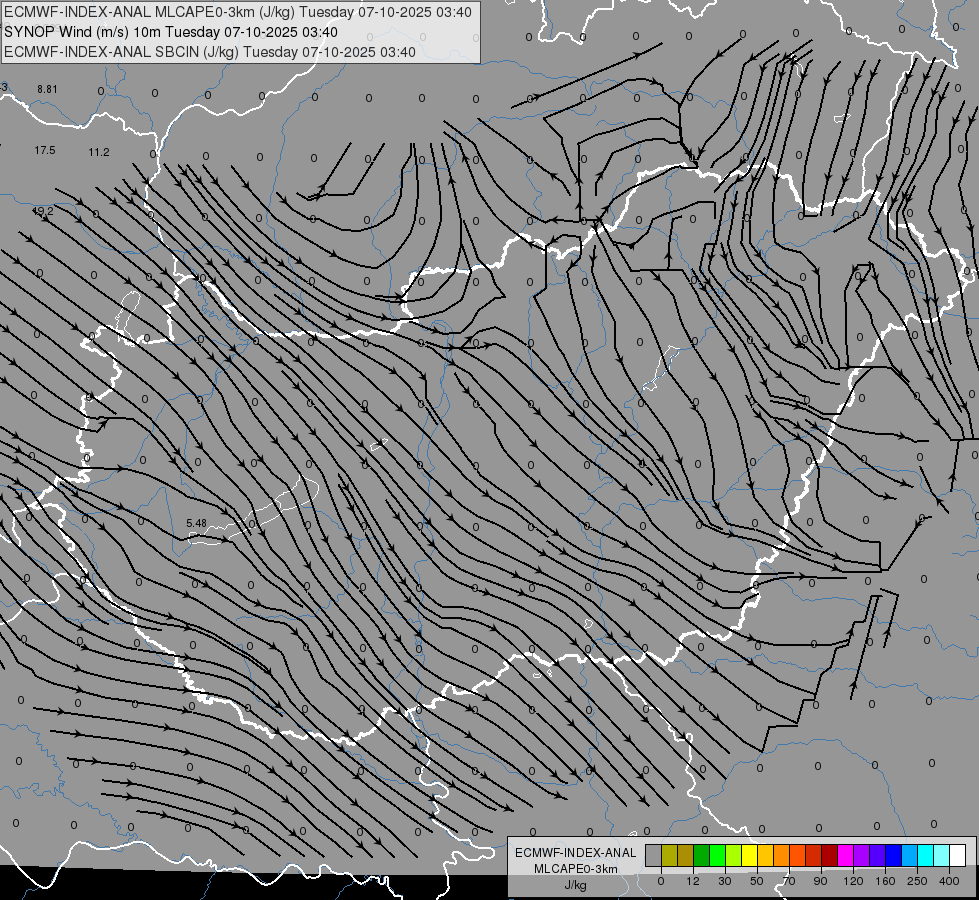Click ECMWF-INDEX-ANAL text in the legend
Image resolution: width=979 pixels, height=900 pixels.
click(x=576, y=853)
